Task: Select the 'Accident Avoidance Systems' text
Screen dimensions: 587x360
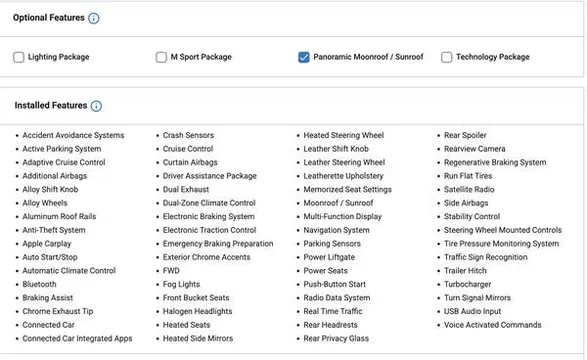Action: click(x=73, y=135)
